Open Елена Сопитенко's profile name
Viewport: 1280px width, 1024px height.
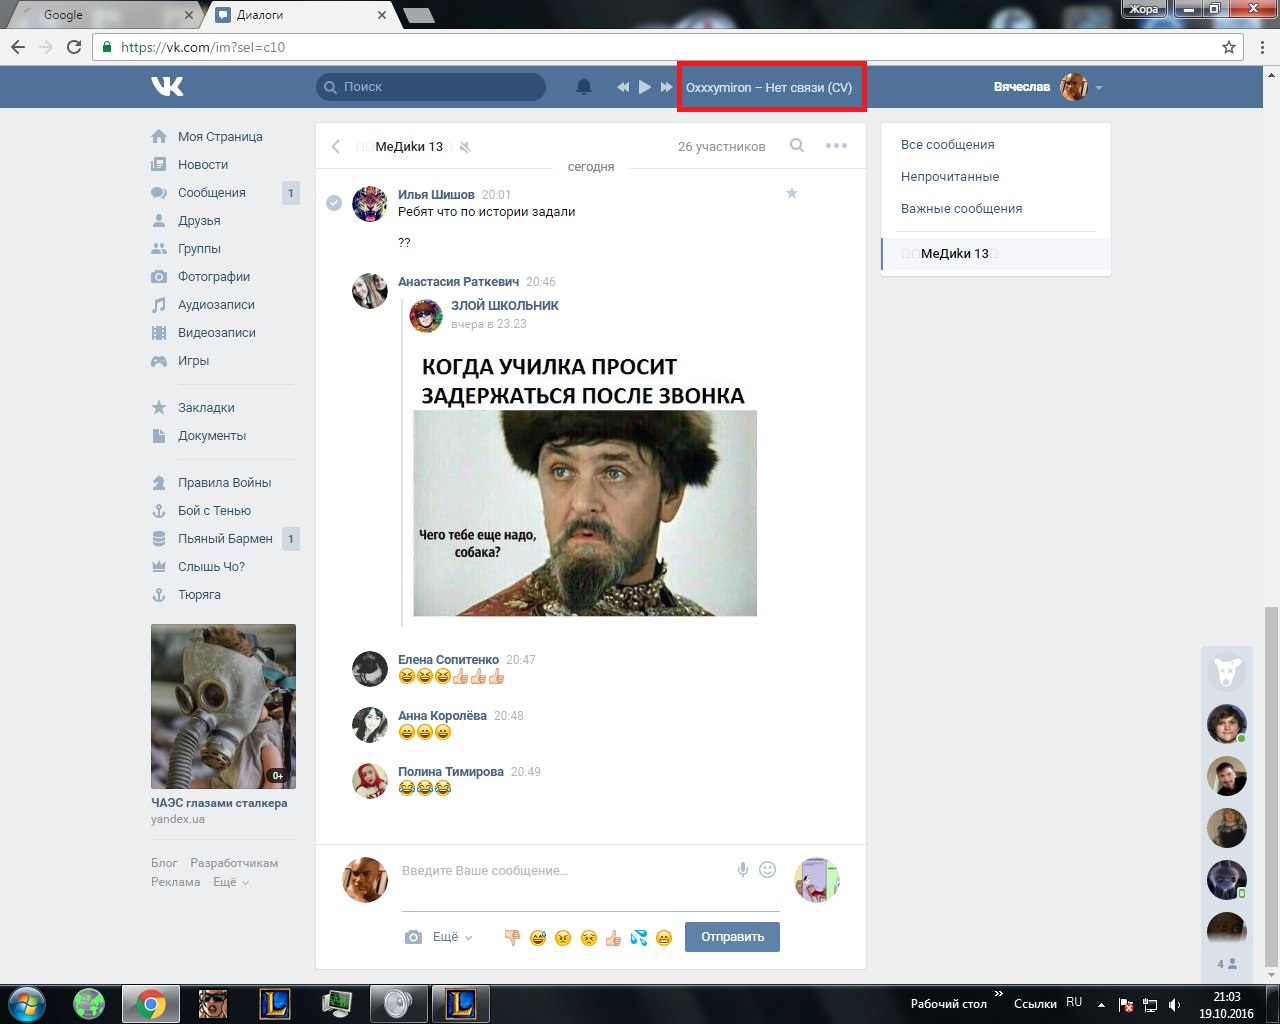448,660
